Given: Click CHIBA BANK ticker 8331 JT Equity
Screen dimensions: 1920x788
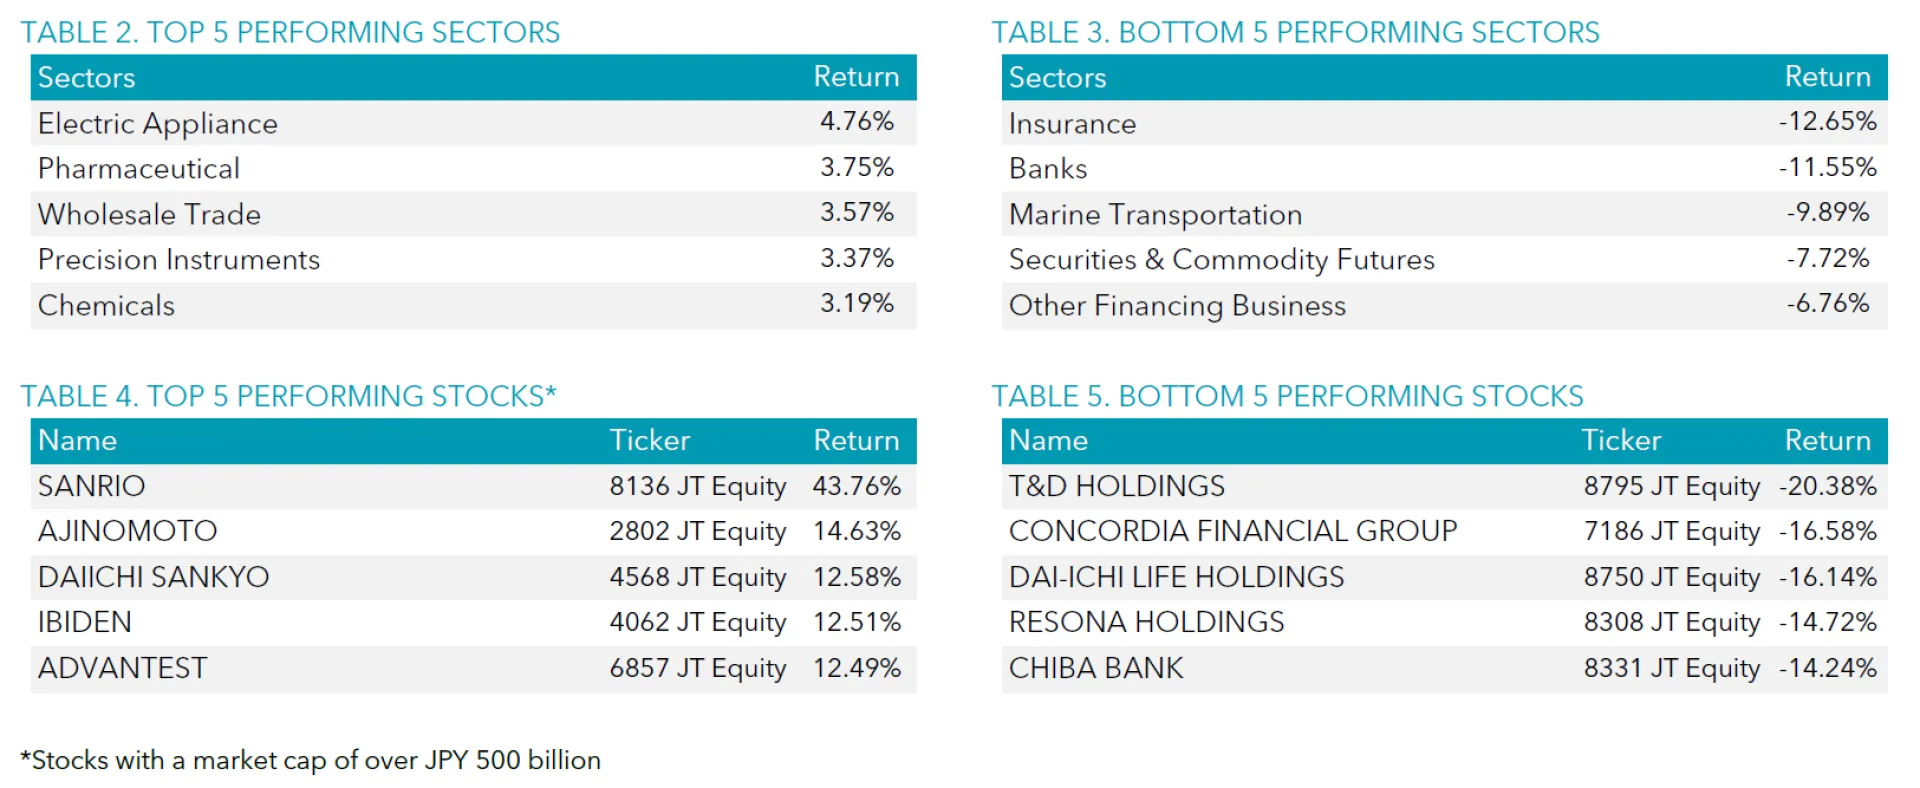Looking at the screenshot, I should 1671,668.
